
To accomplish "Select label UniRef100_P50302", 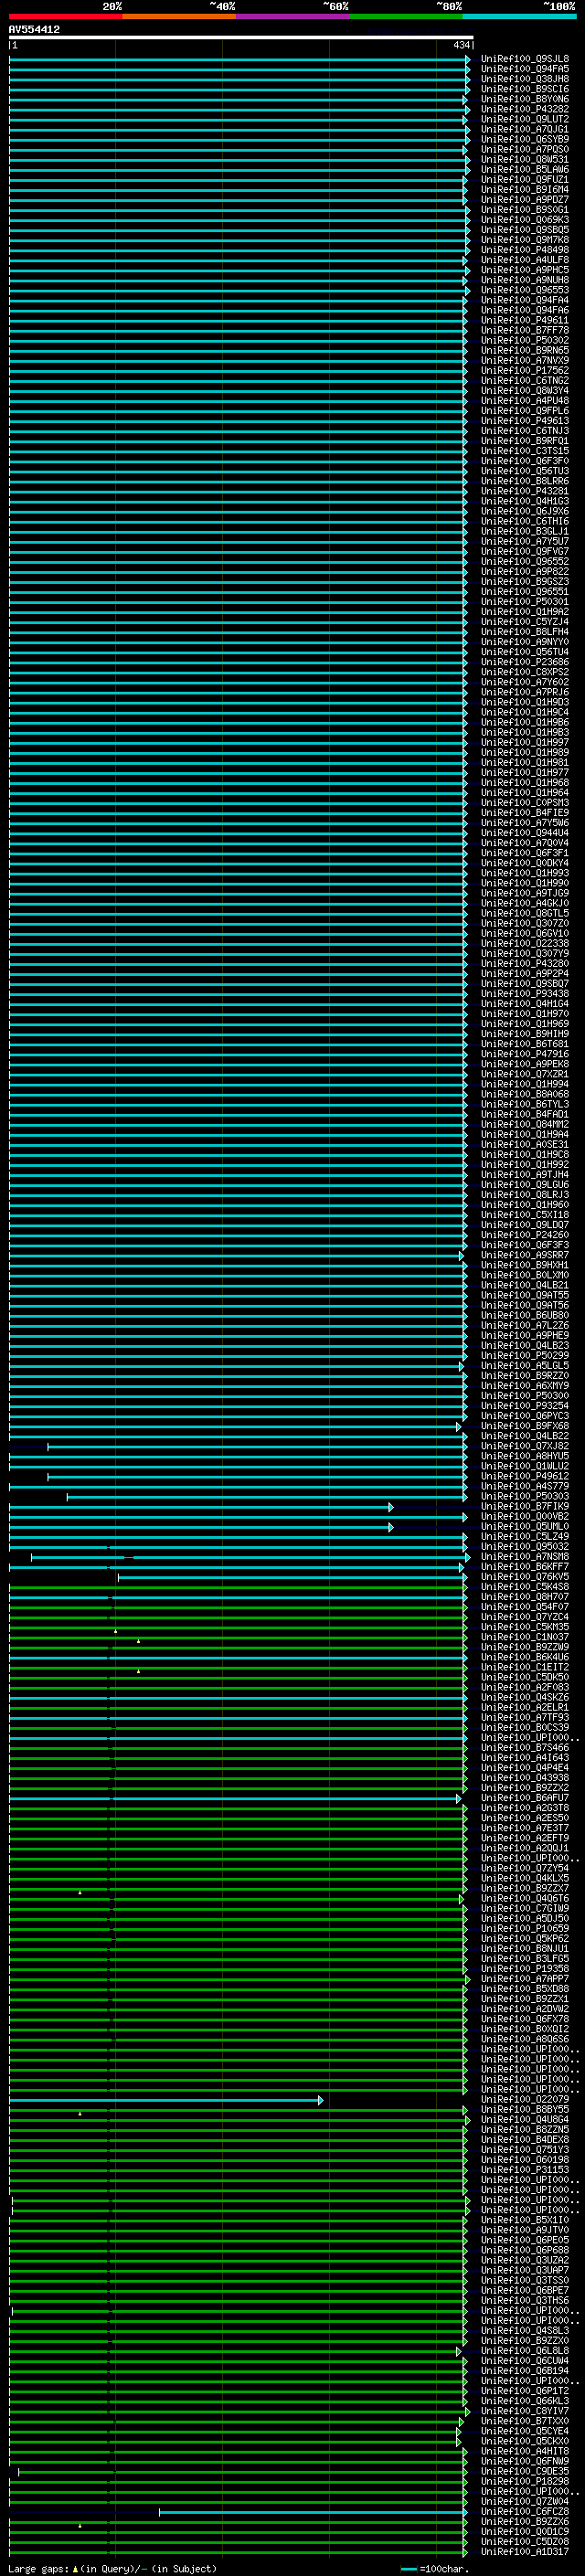I will pos(524,340).
